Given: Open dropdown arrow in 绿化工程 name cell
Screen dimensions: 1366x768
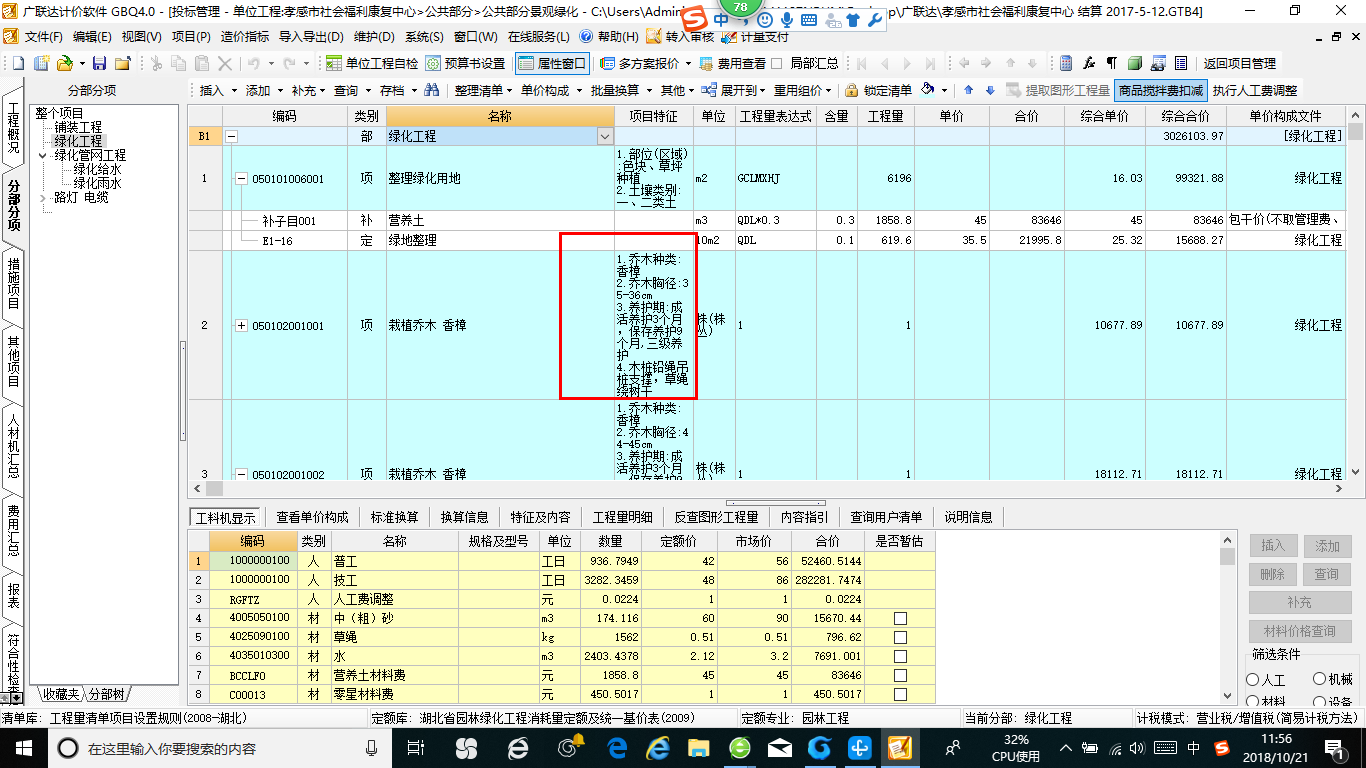Looking at the screenshot, I should [604, 136].
